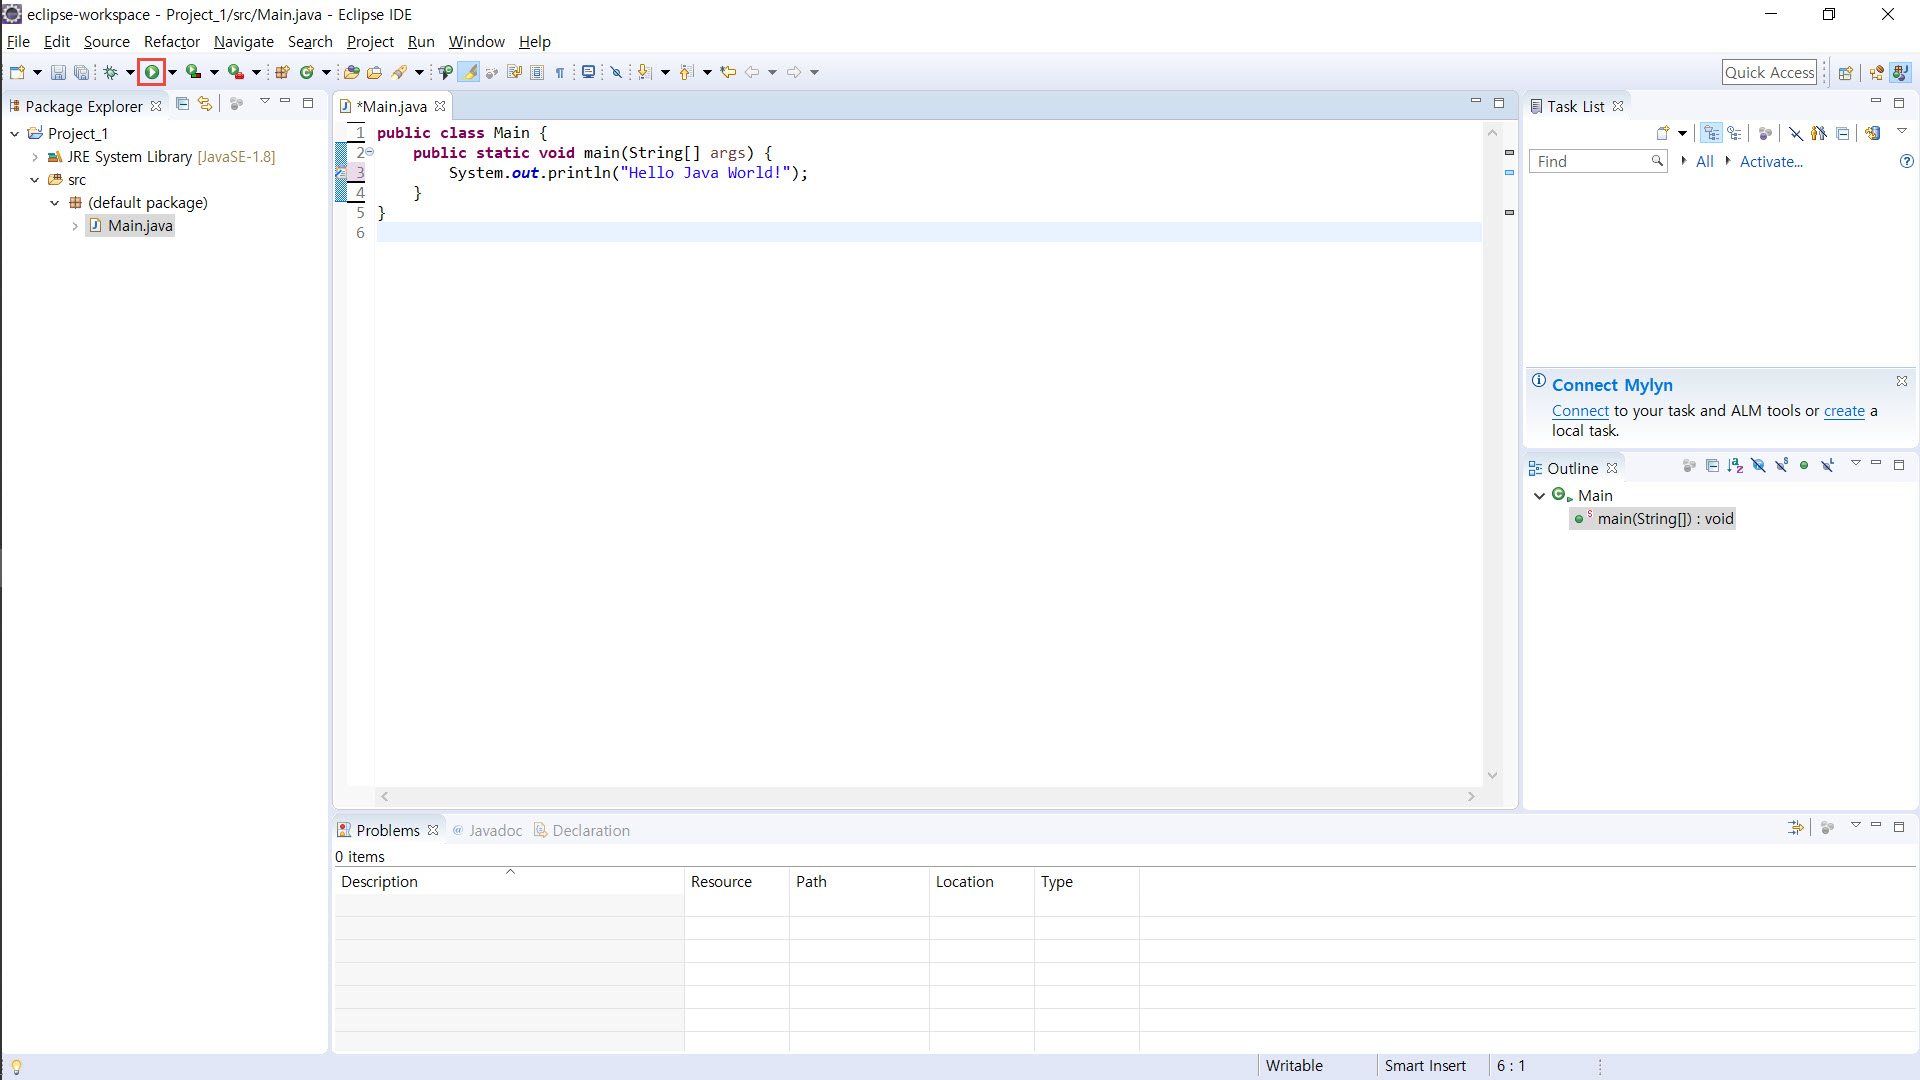Click the Connect link in Mylyn panel
Viewport: 1920px width, 1080px height.
[x=1580, y=411]
